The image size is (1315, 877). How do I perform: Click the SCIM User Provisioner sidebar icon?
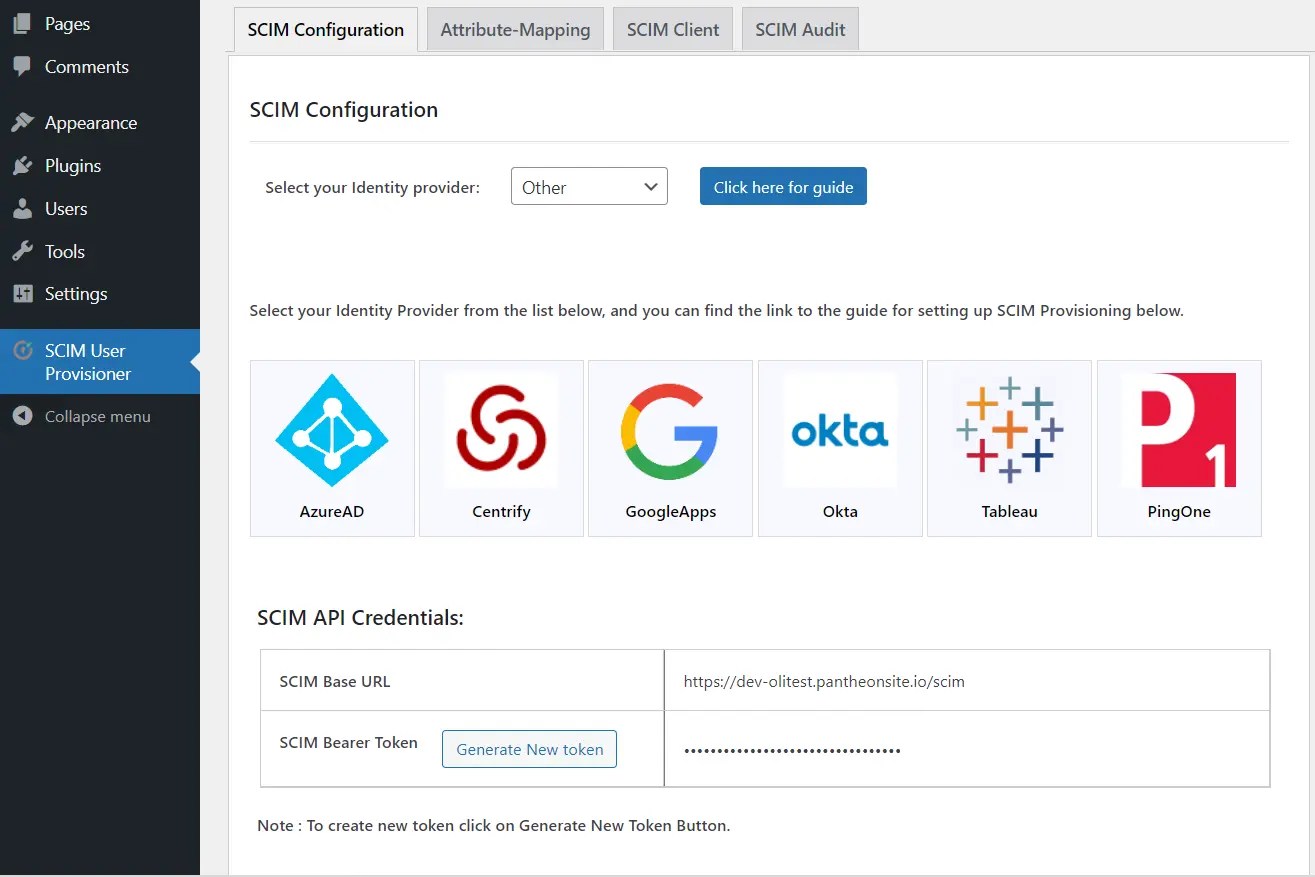tap(22, 350)
